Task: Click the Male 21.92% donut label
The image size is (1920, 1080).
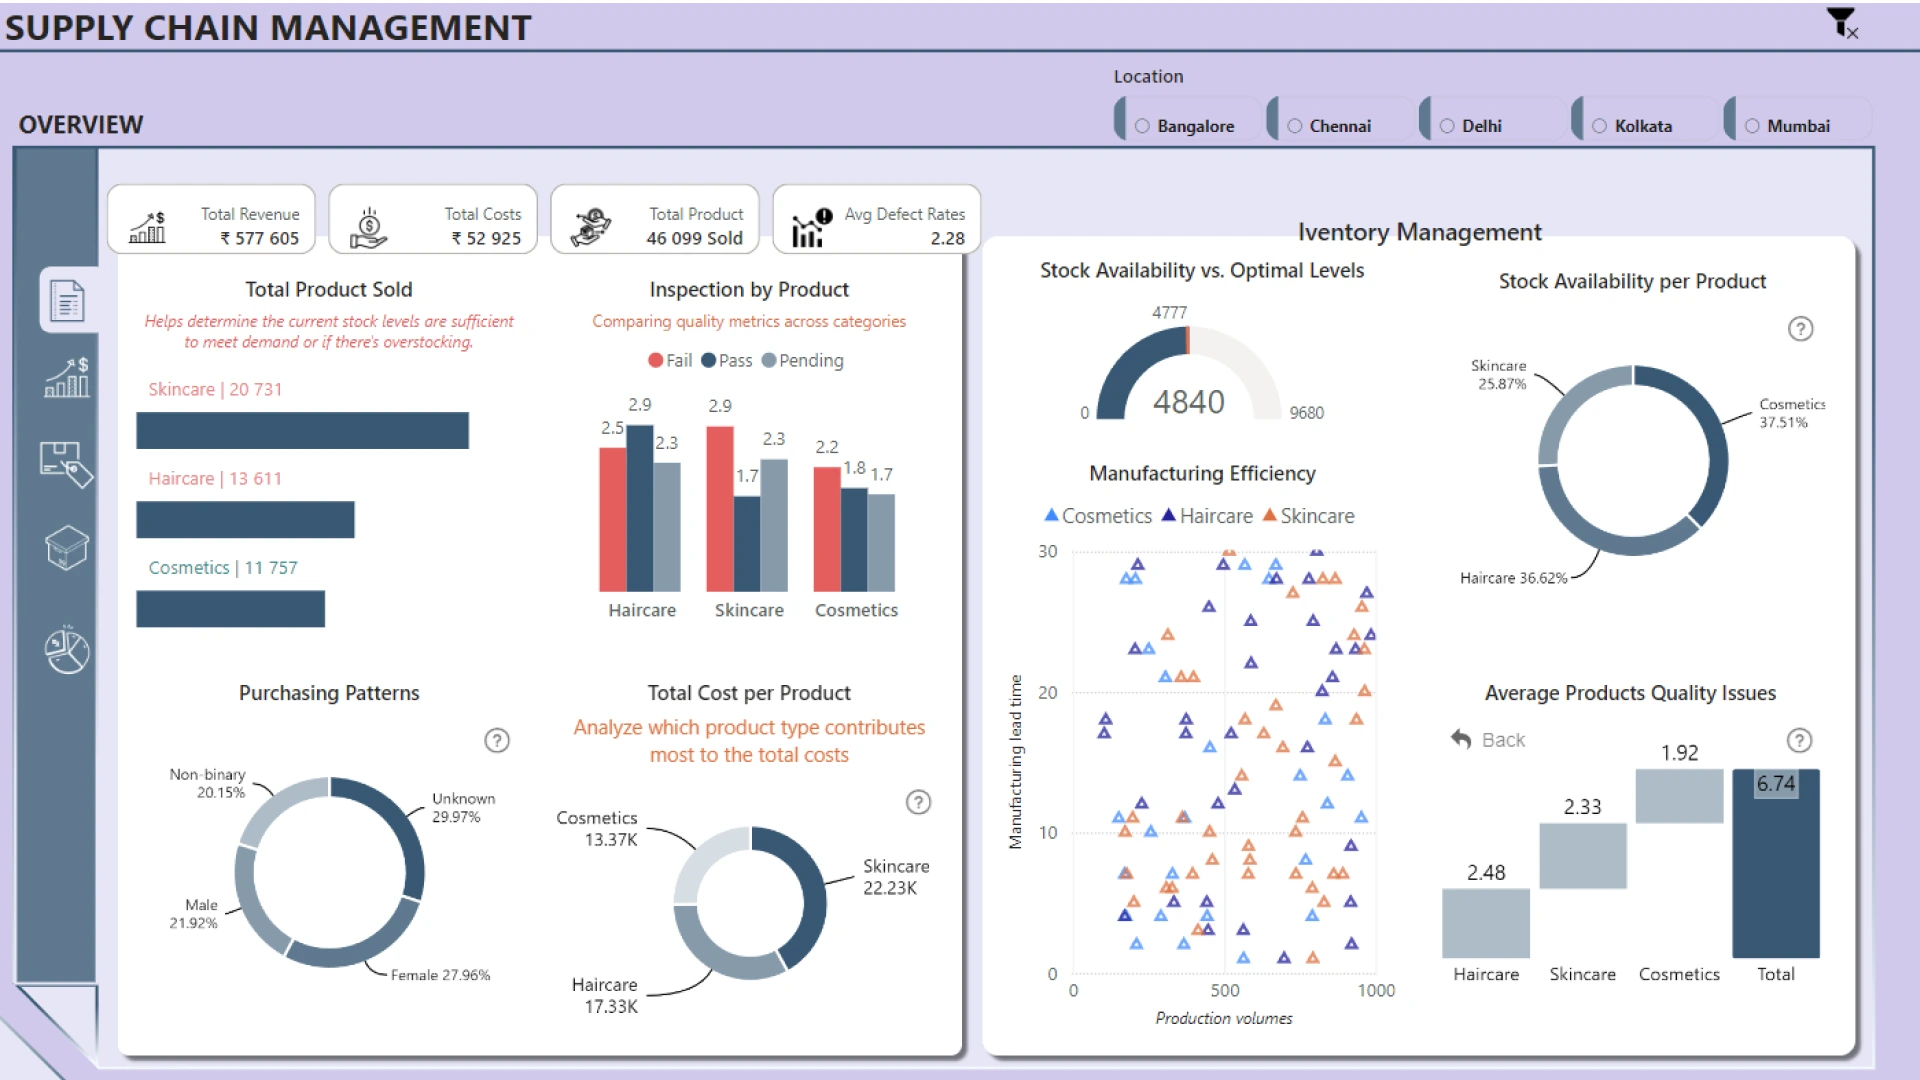Action: 193,913
